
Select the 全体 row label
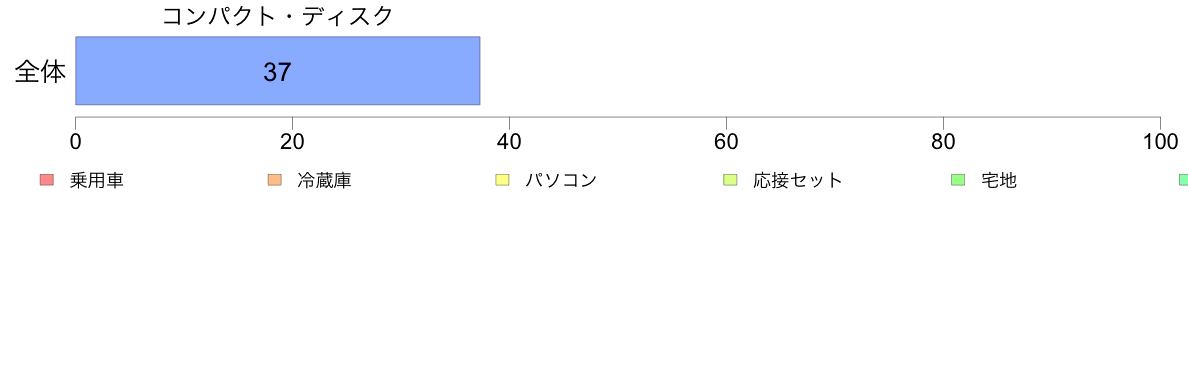pyautogui.click(x=40, y=72)
